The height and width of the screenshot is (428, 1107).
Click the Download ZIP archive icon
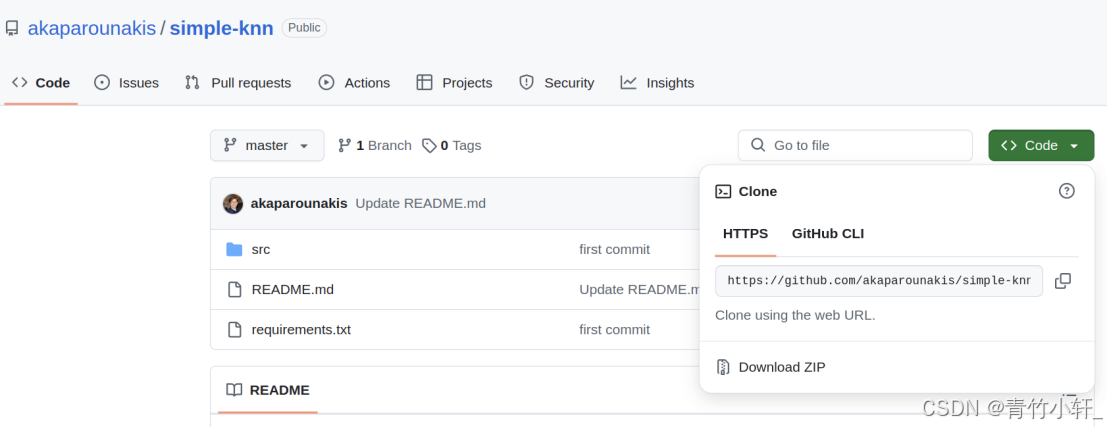[723, 367]
